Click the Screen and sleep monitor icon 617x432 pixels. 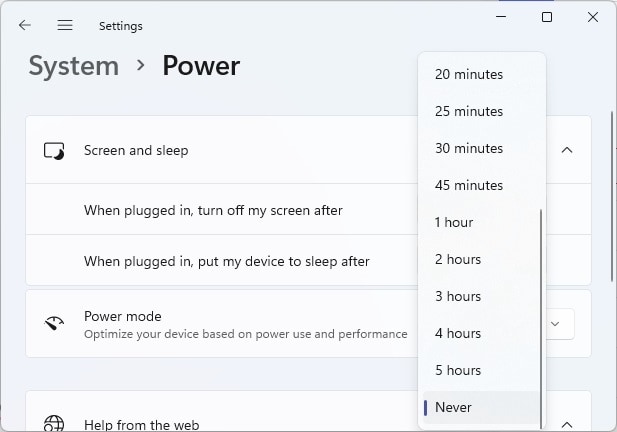click(x=54, y=151)
